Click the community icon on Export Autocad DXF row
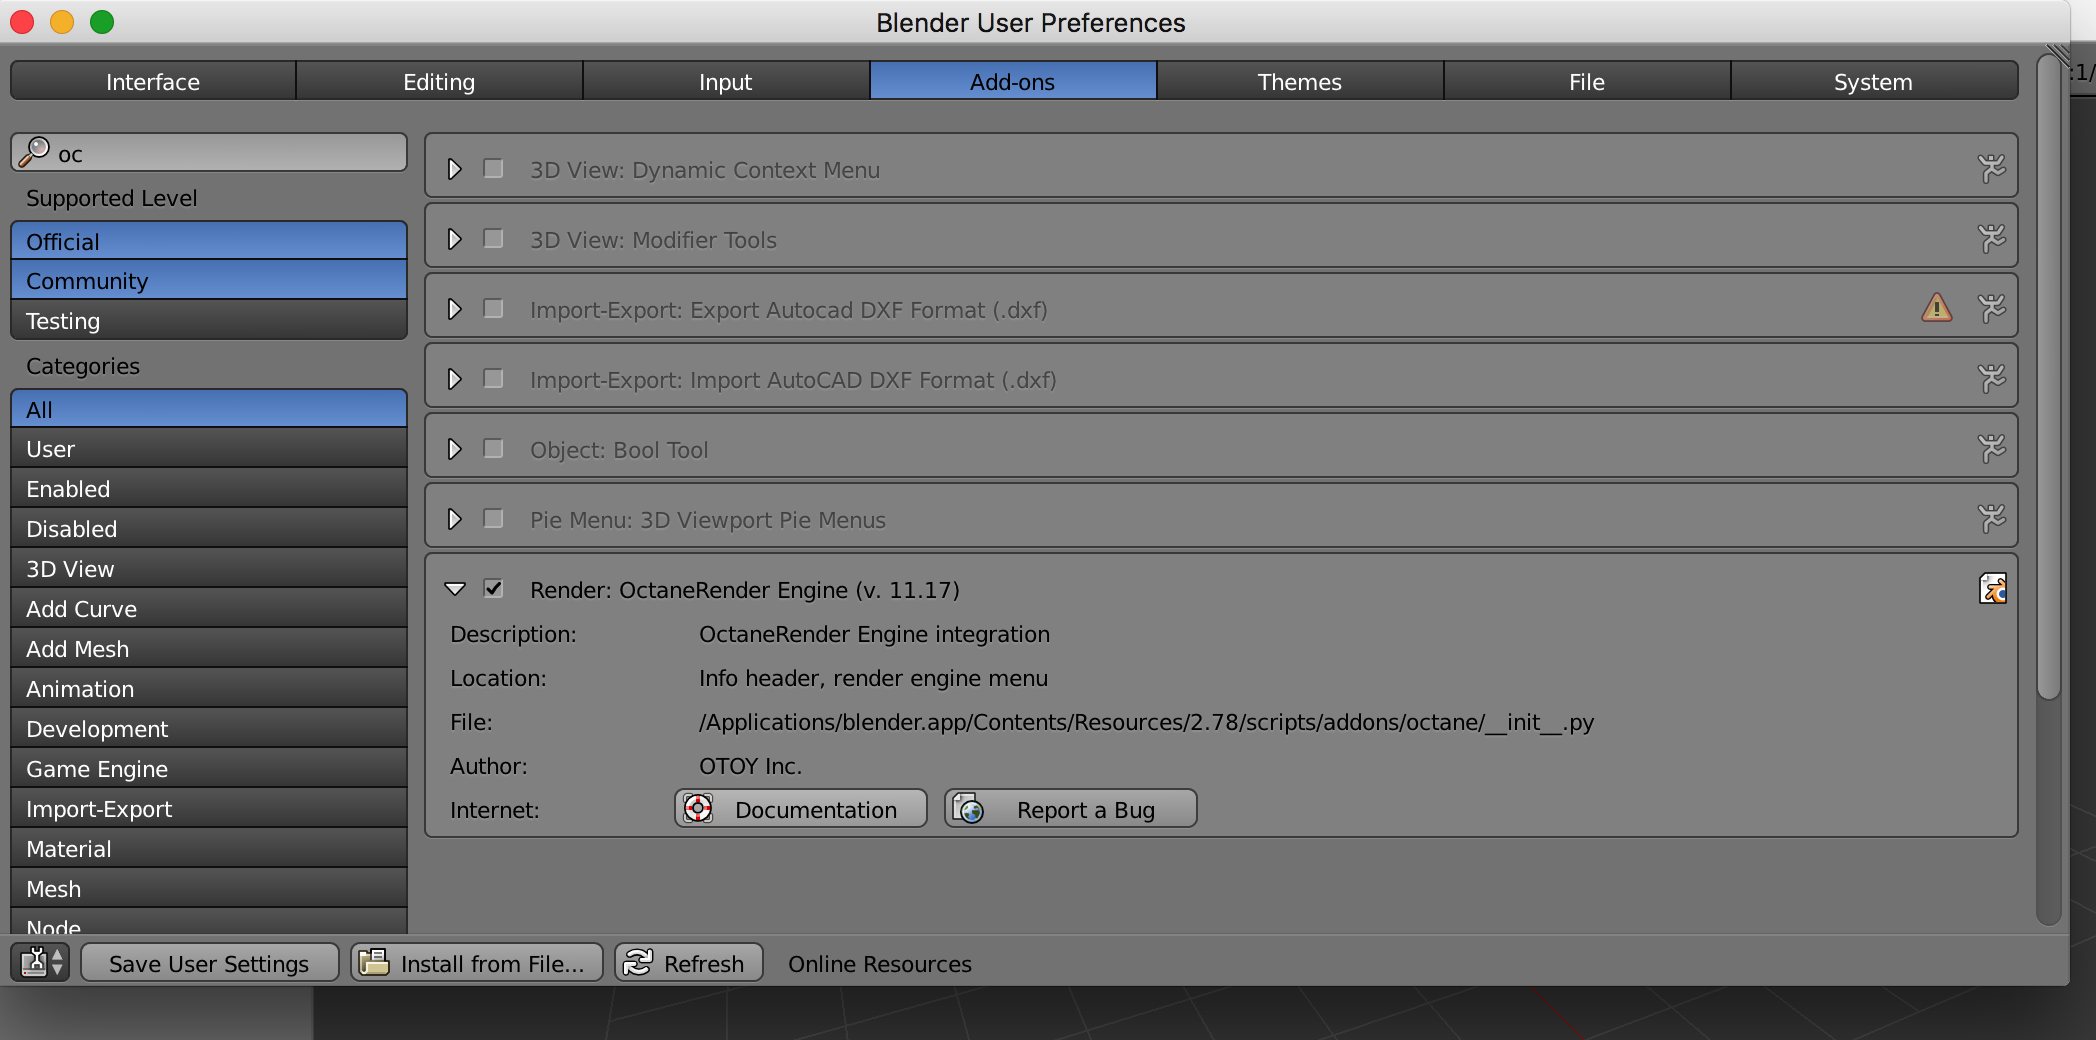Viewport: 2096px width, 1040px height. point(1991,308)
